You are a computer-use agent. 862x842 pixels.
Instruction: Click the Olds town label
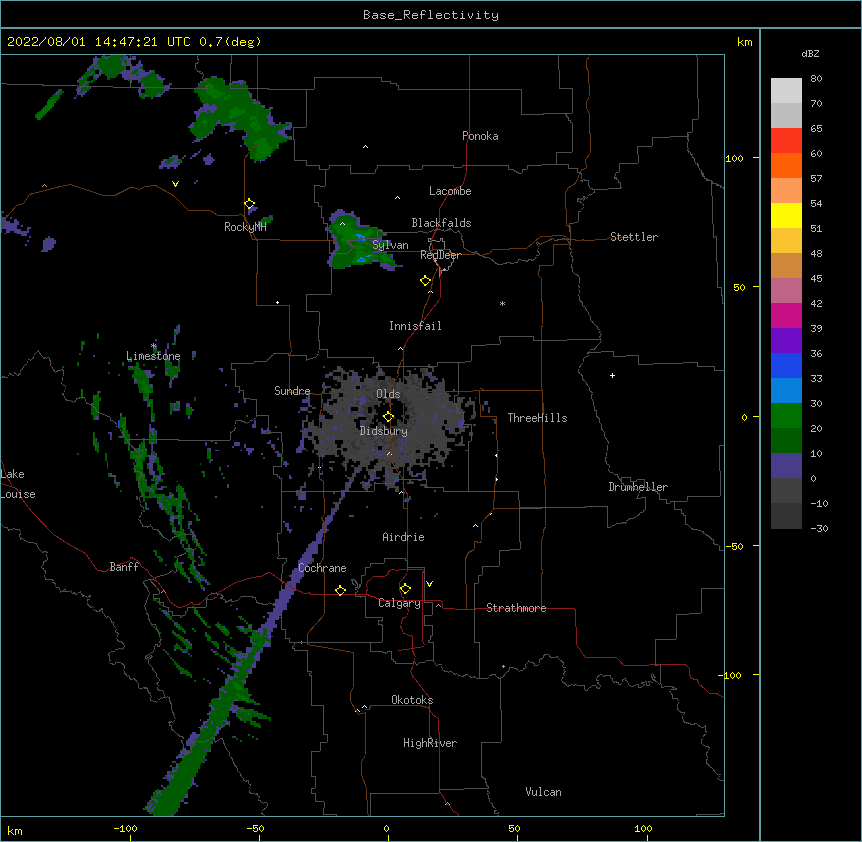(388, 394)
